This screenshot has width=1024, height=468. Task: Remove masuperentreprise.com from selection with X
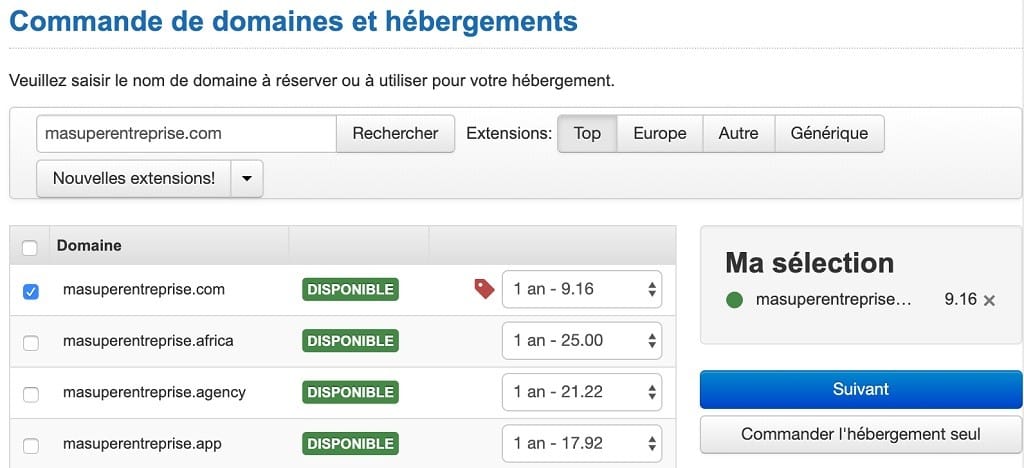pos(989,300)
